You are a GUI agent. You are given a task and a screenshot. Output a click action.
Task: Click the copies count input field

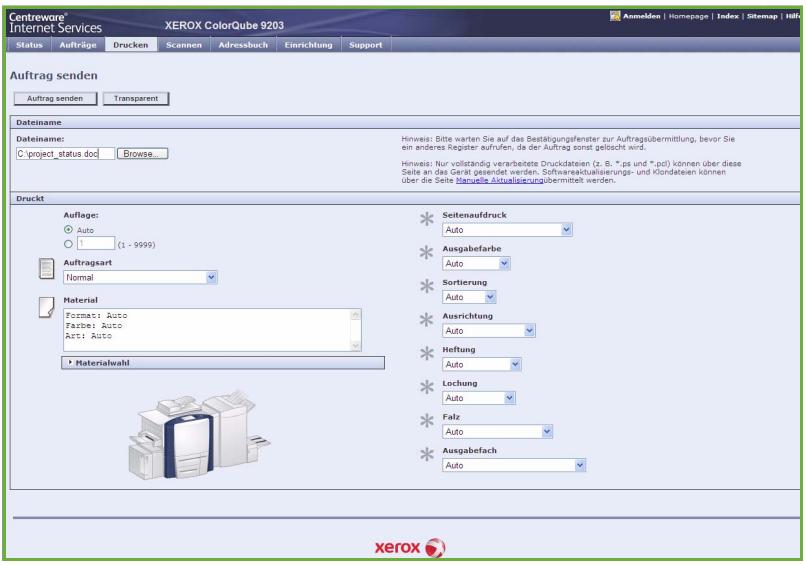tap(96, 243)
